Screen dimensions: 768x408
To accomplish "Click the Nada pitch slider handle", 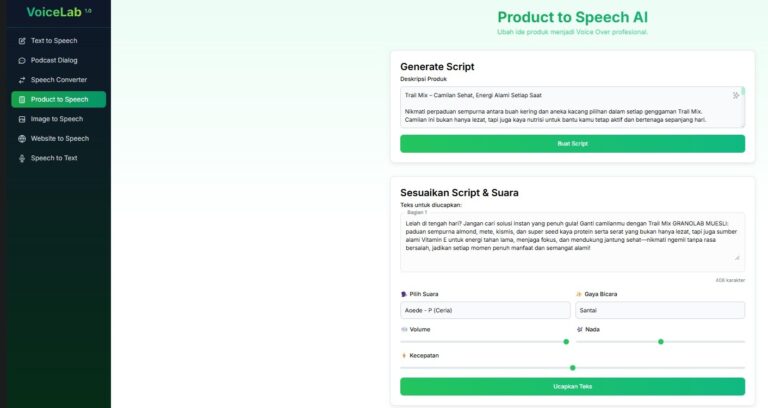I will 661,342.
